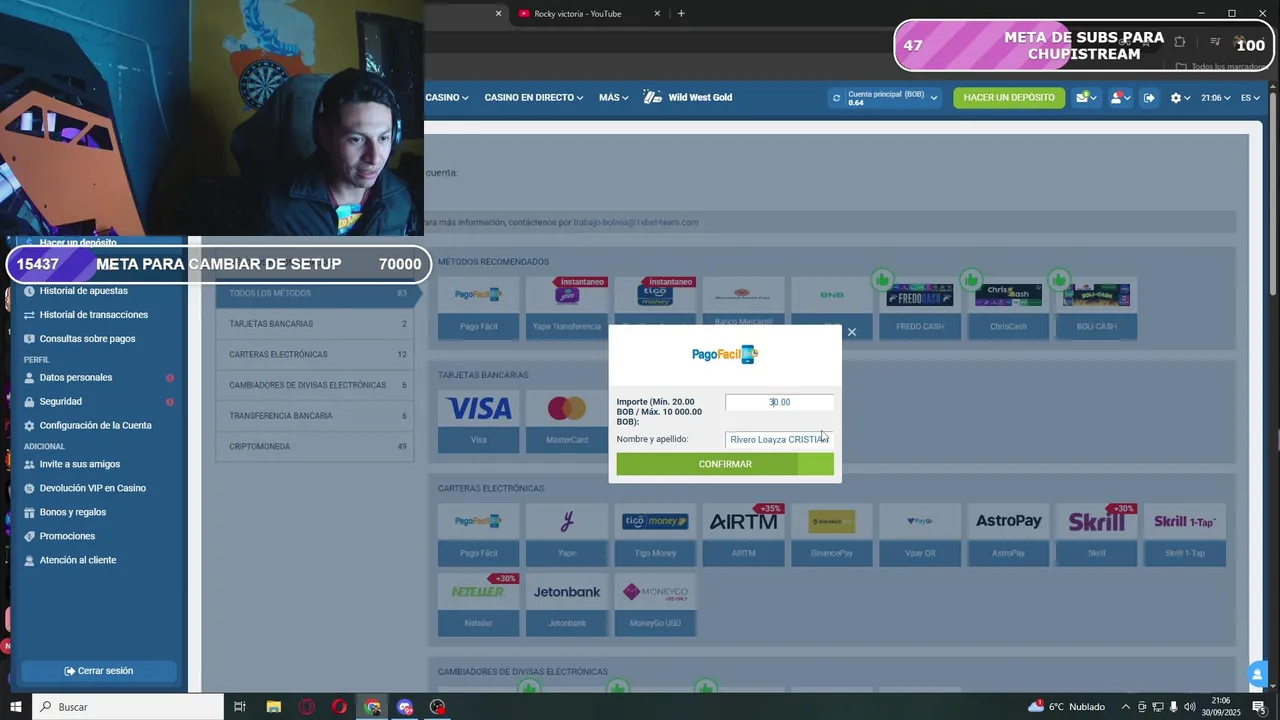
Task: Select Cambiadores de divisas electrónicas category
Action: (x=315, y=385)
